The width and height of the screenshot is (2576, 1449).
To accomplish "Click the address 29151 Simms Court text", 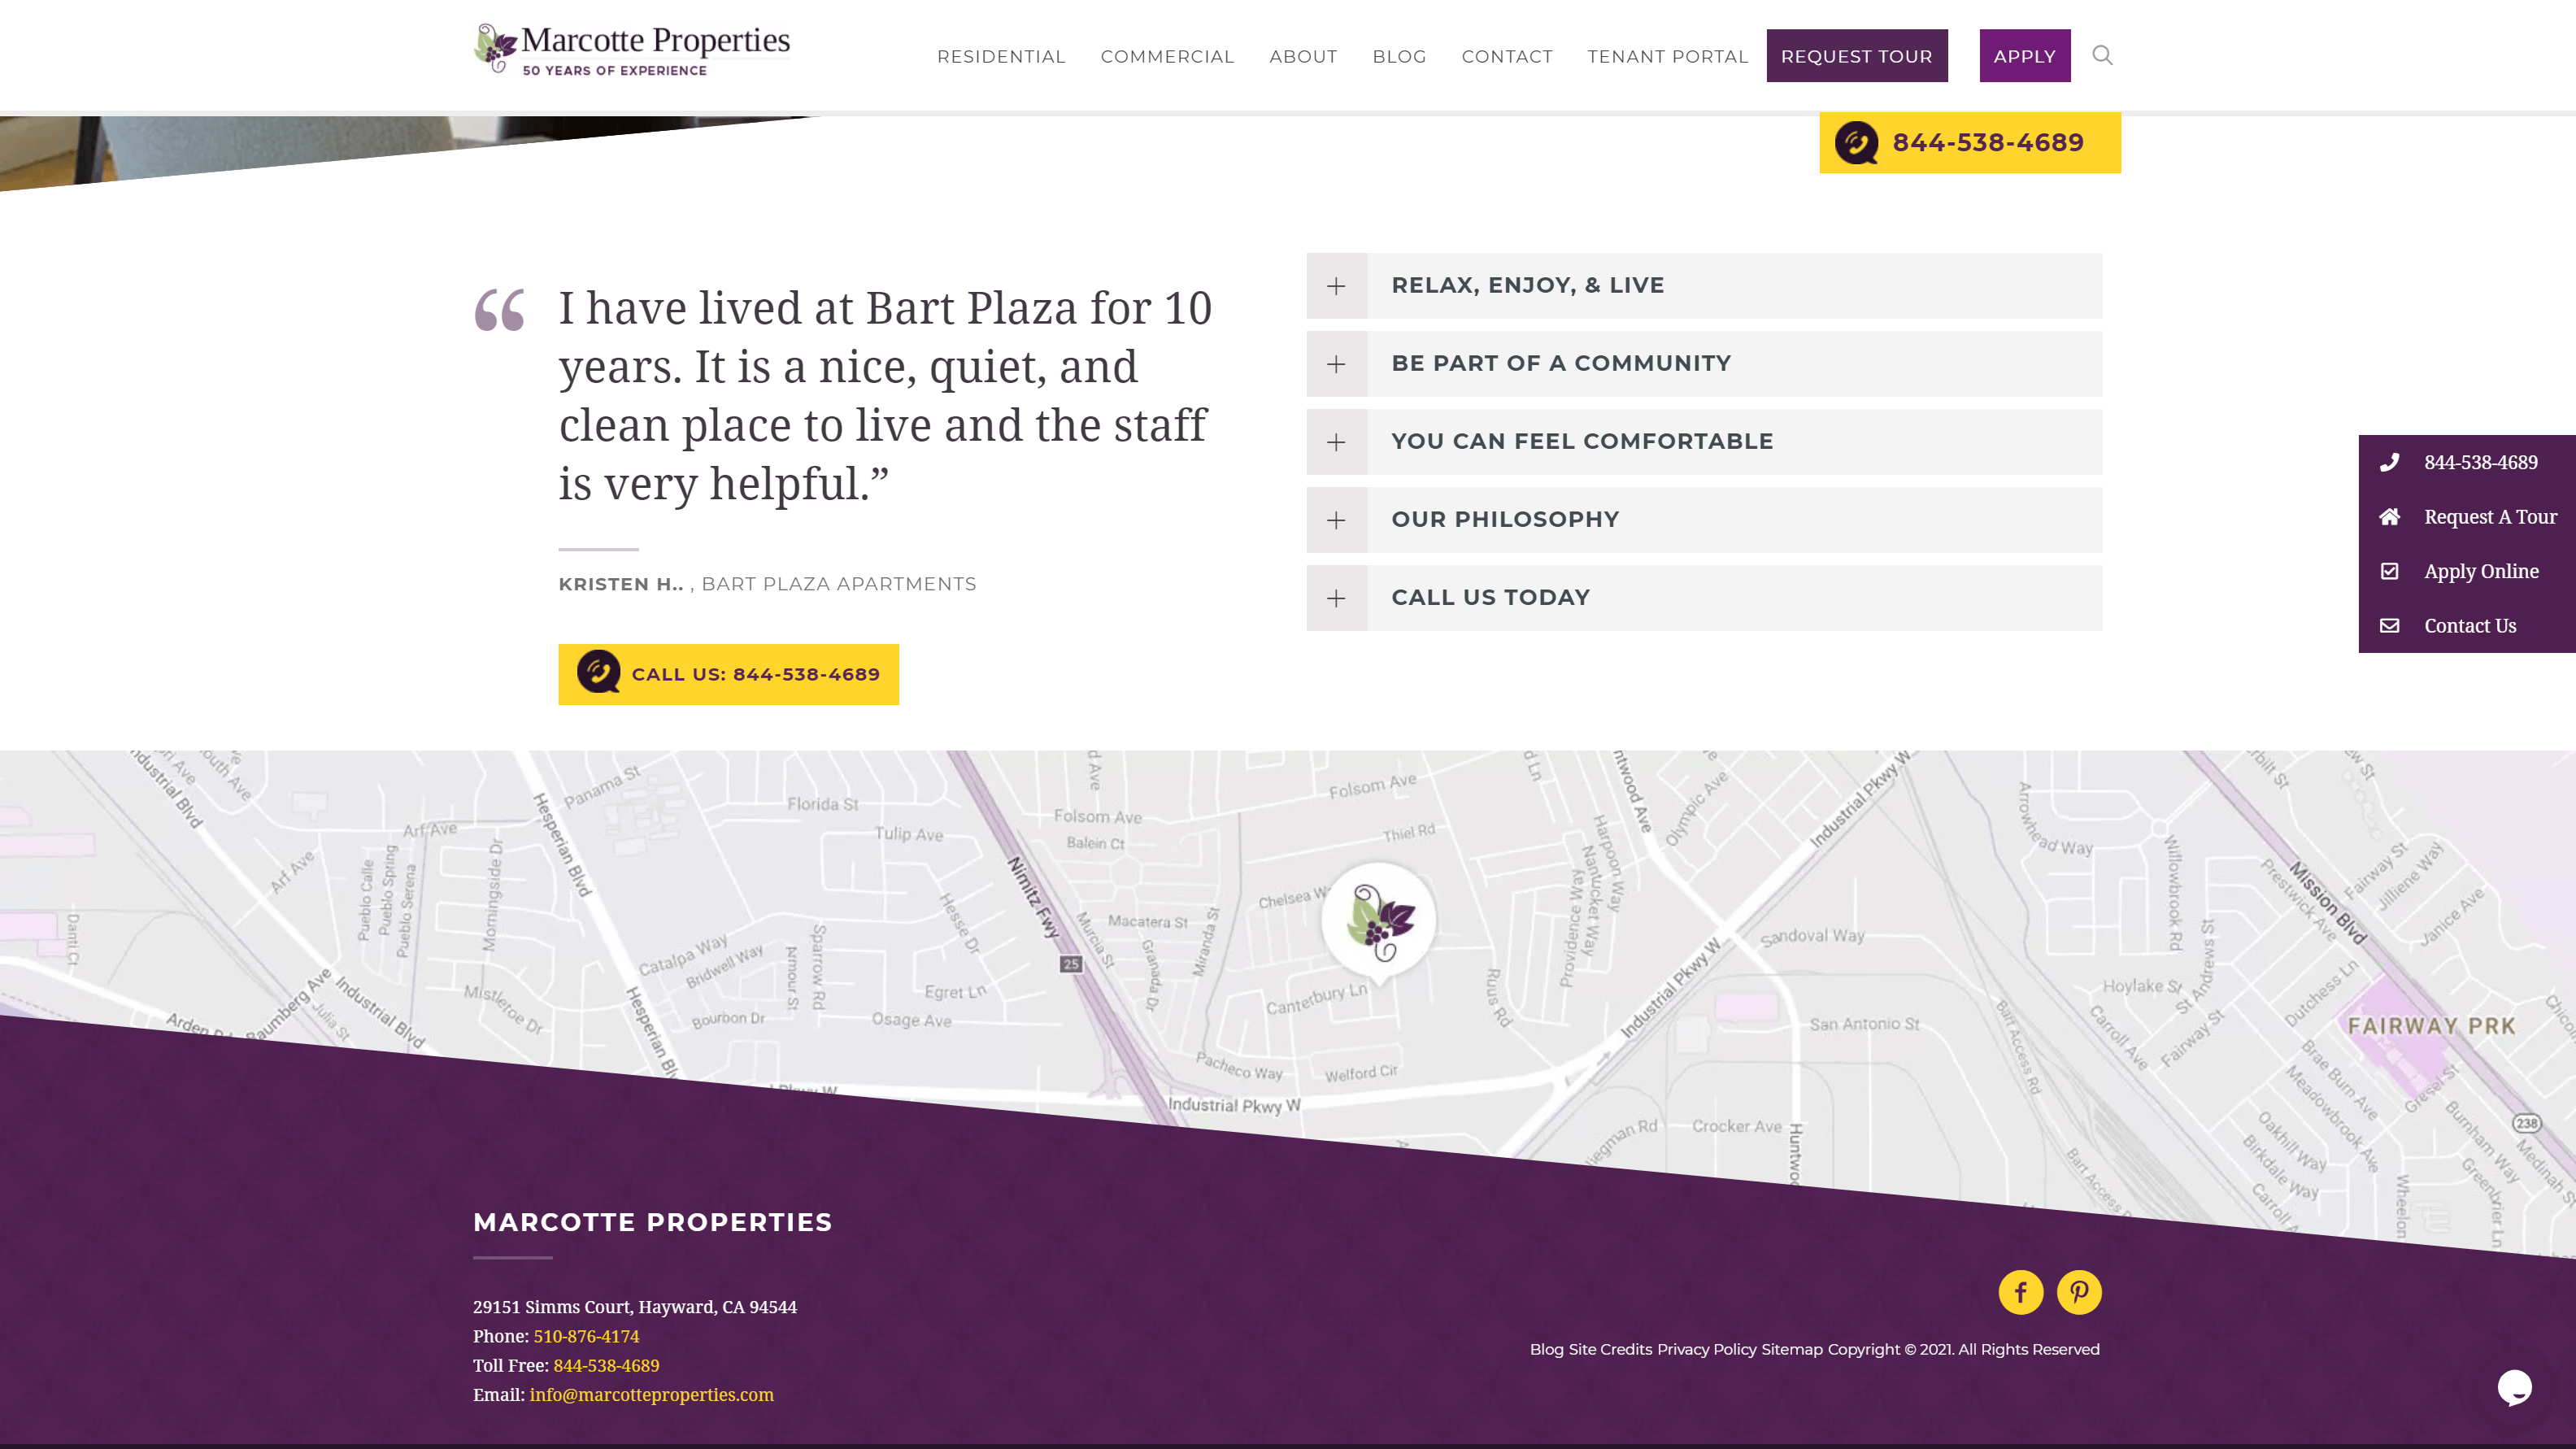I will coord(635,1307).
